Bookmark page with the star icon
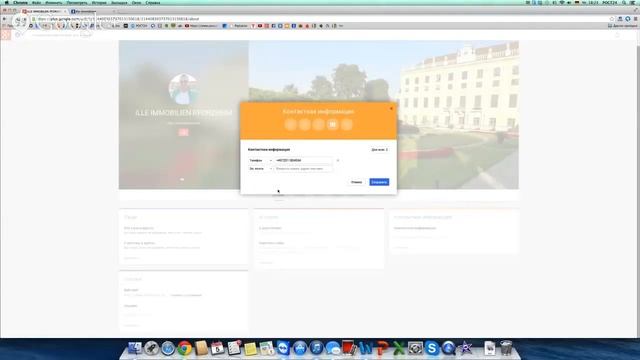640x360 pixels. (x=611, y=19)
